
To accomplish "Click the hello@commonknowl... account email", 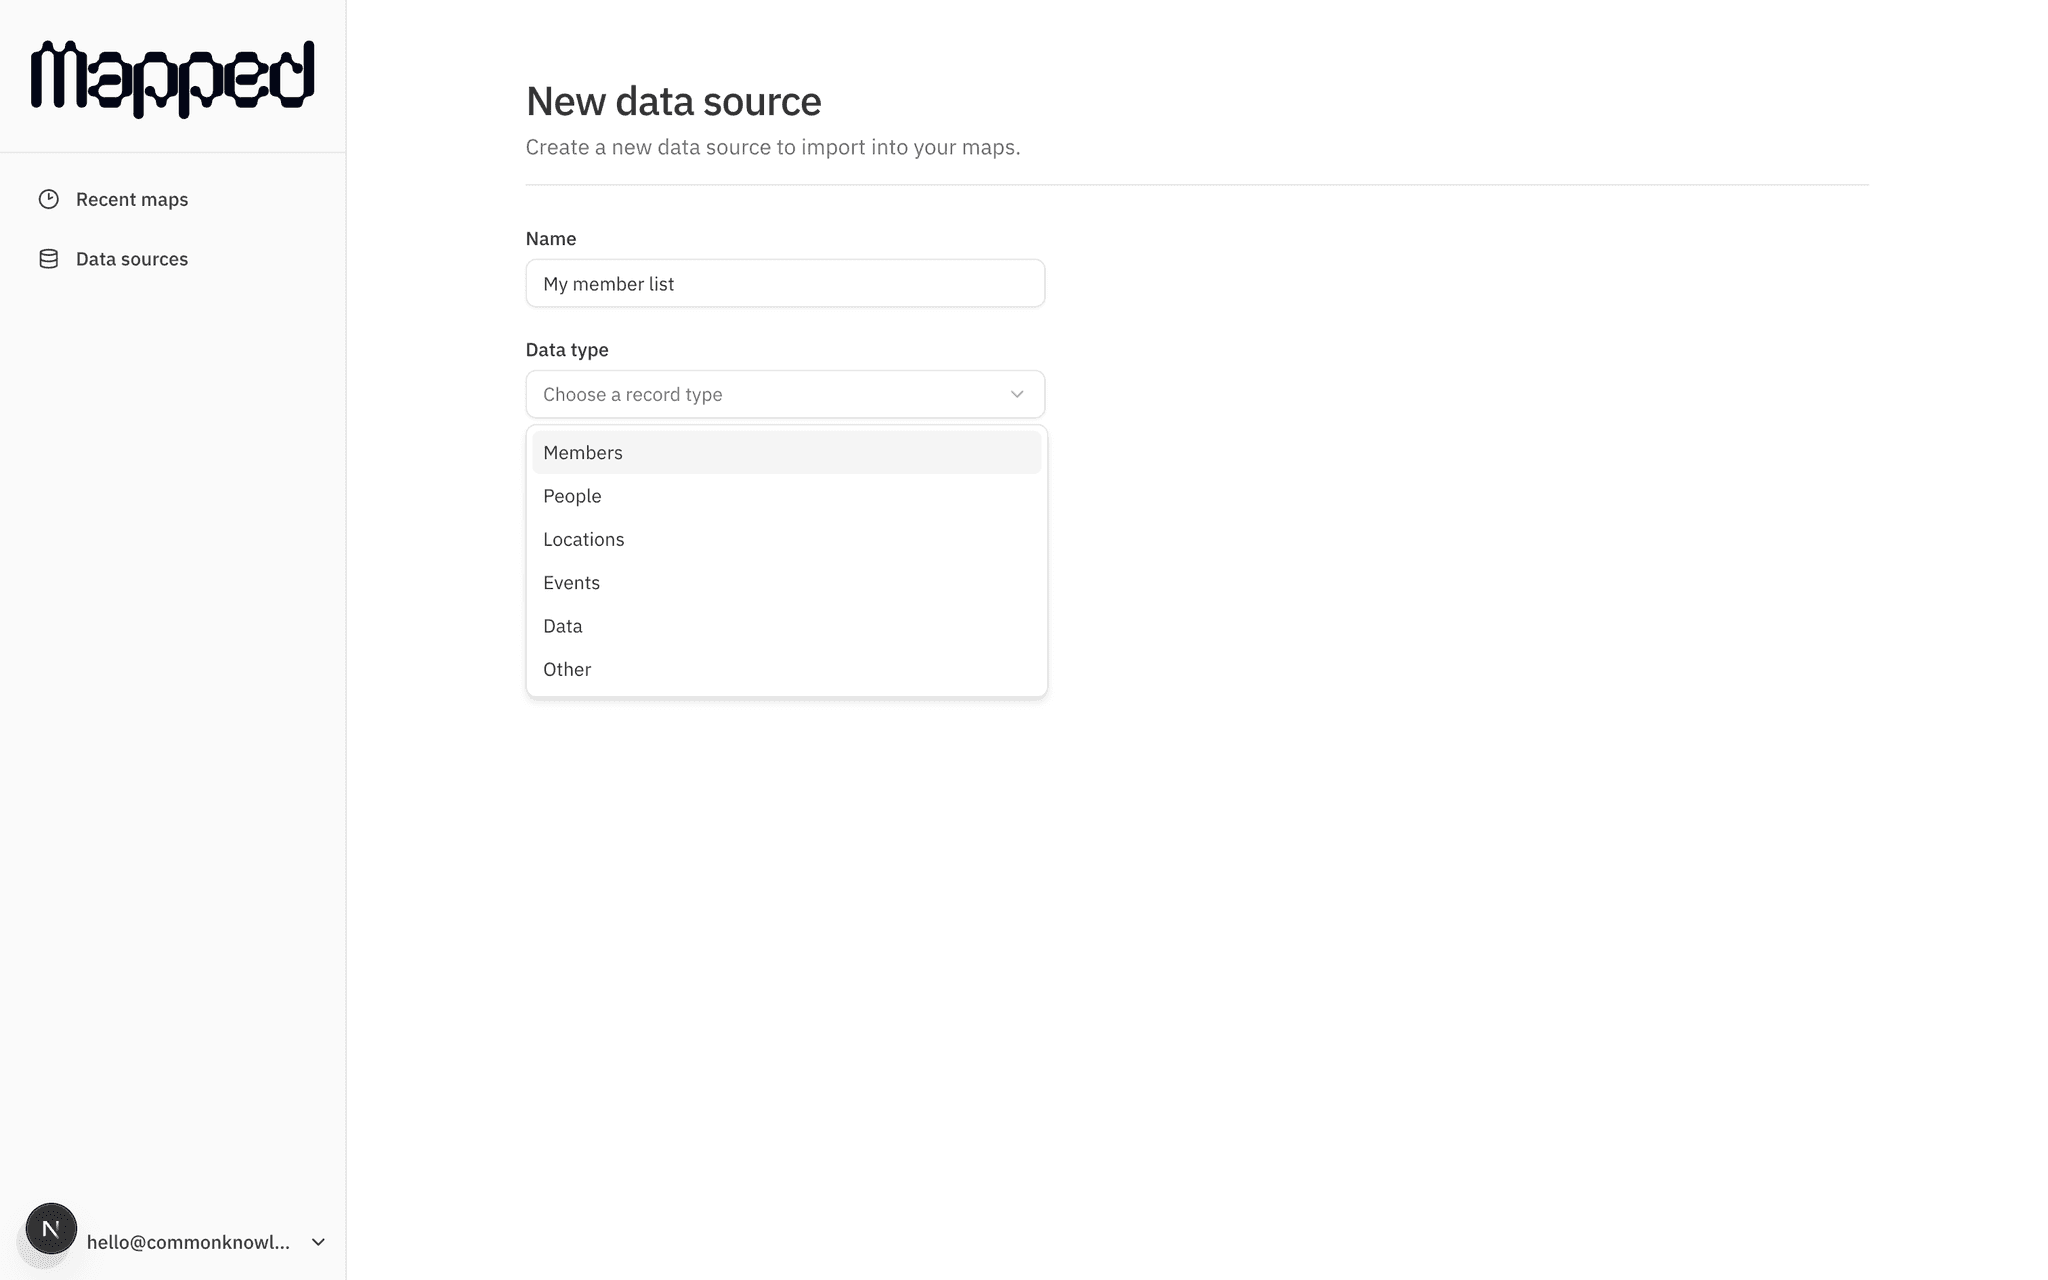I will click(188, 1242).
